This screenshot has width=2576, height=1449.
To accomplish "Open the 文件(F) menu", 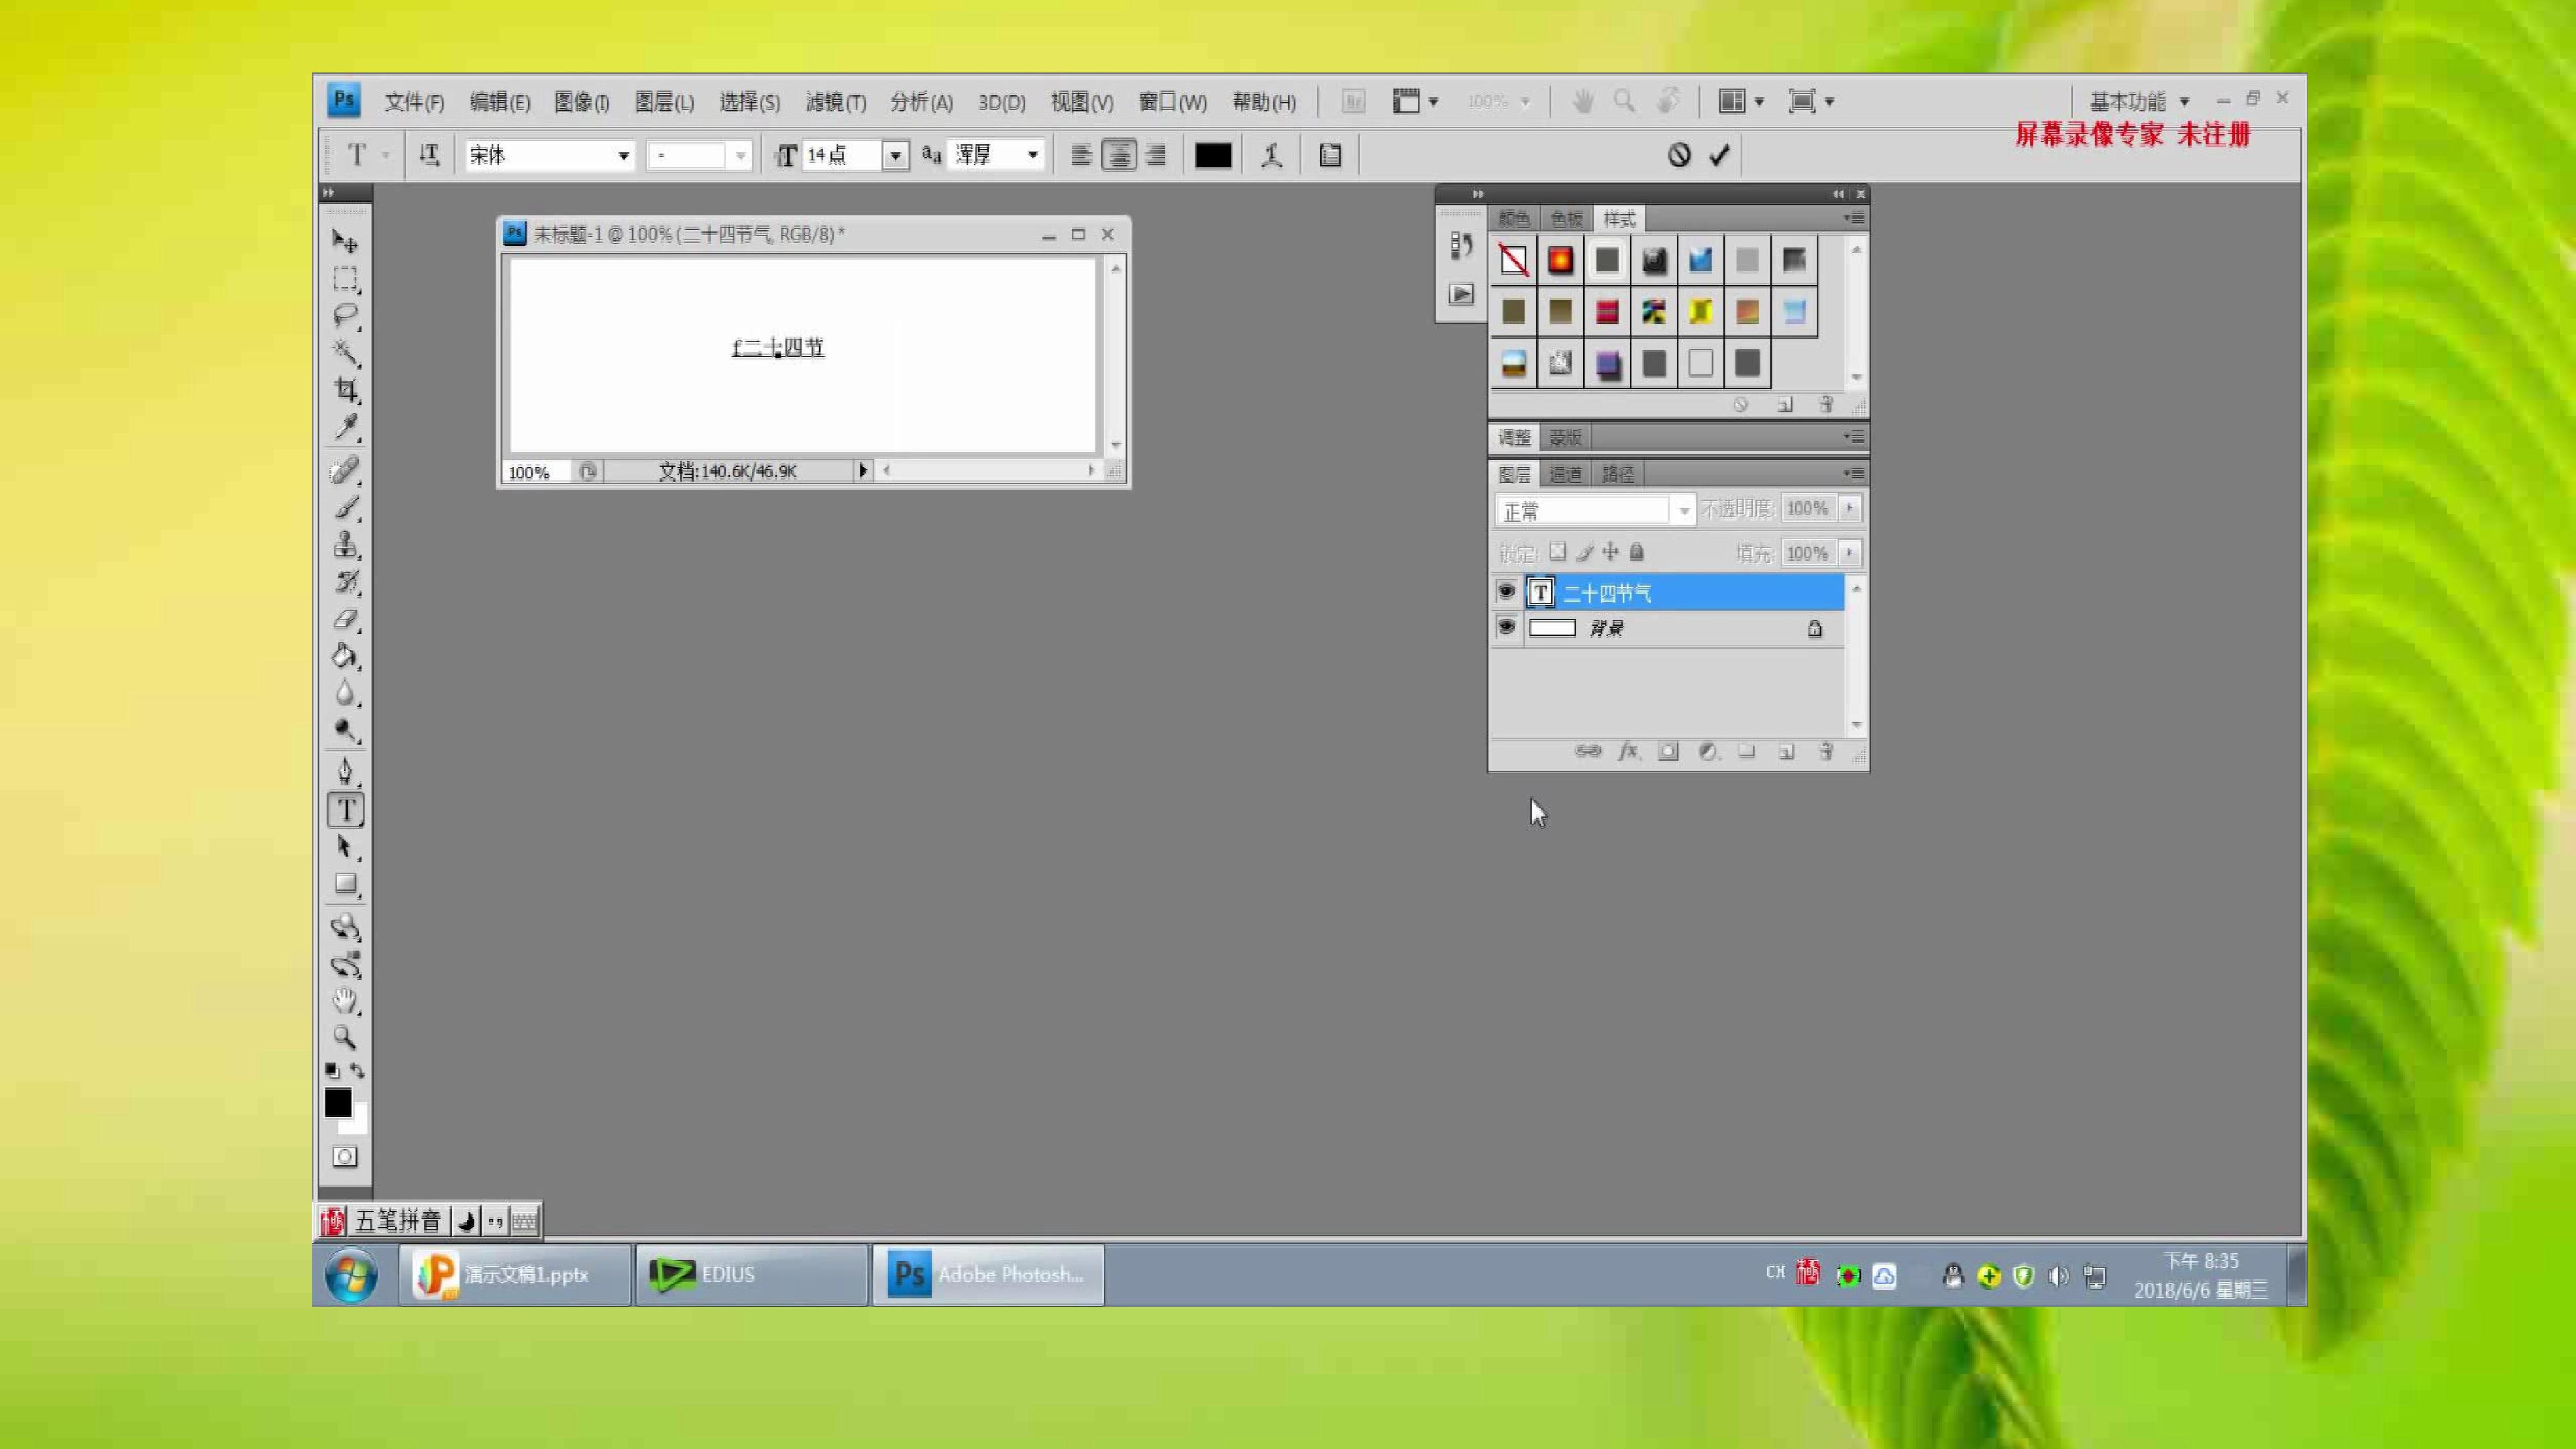I will pyautogui.click(x=415, y=102).
